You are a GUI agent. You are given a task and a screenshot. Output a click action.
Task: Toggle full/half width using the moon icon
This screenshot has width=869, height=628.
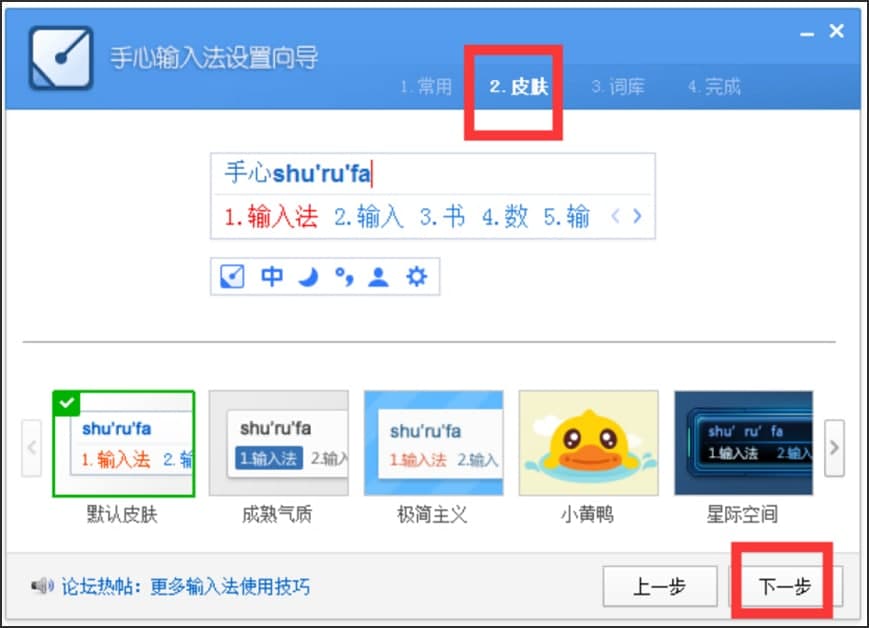[x=308, y=277]
